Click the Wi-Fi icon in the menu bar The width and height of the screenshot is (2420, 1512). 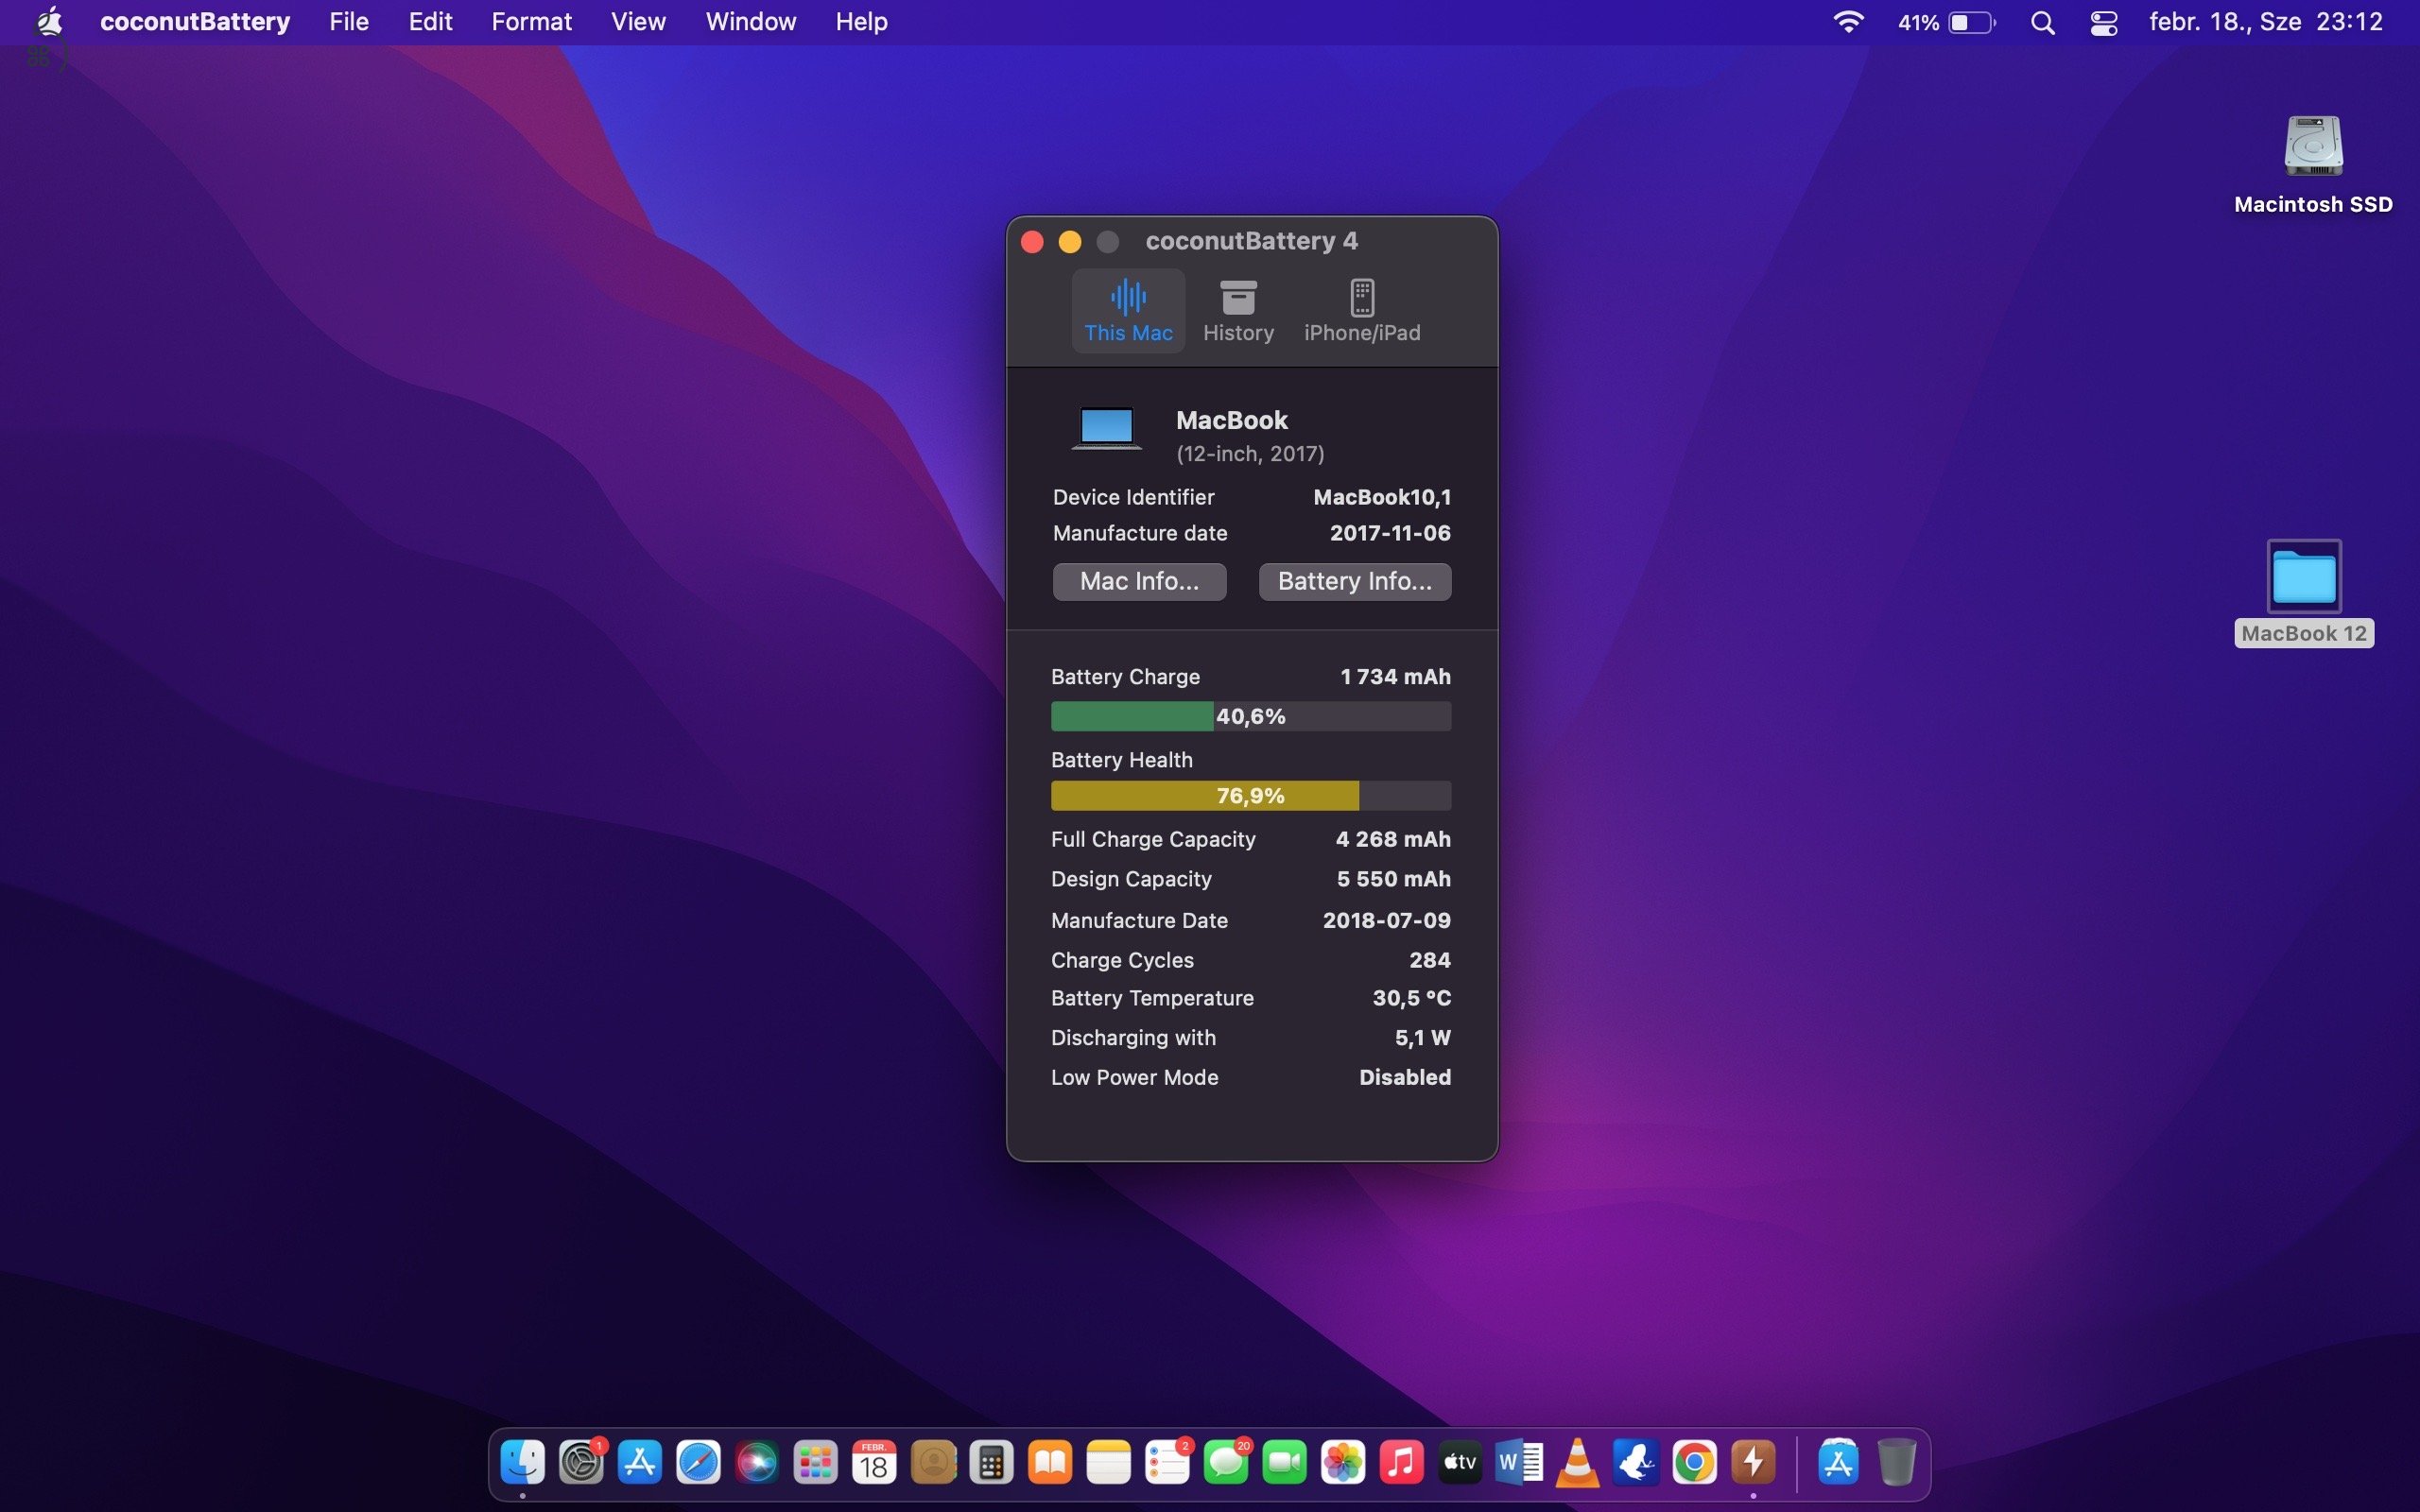coord(1849,21)
